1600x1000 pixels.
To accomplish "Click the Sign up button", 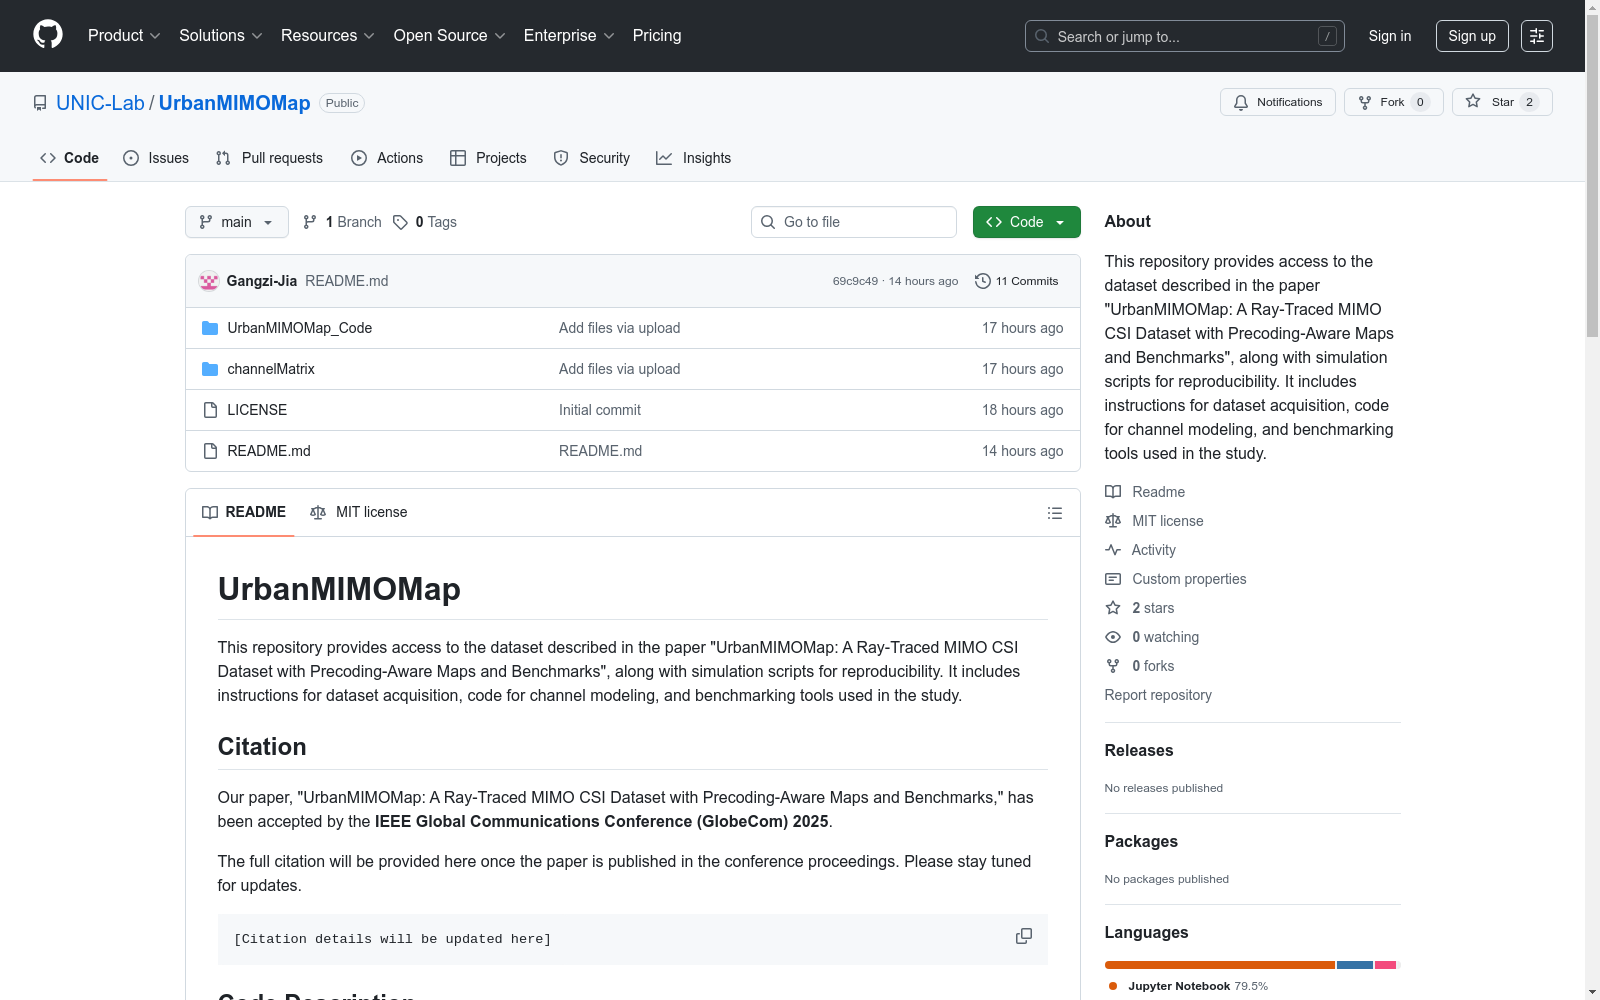I will pyautogui.click(x=1472, y=36).
